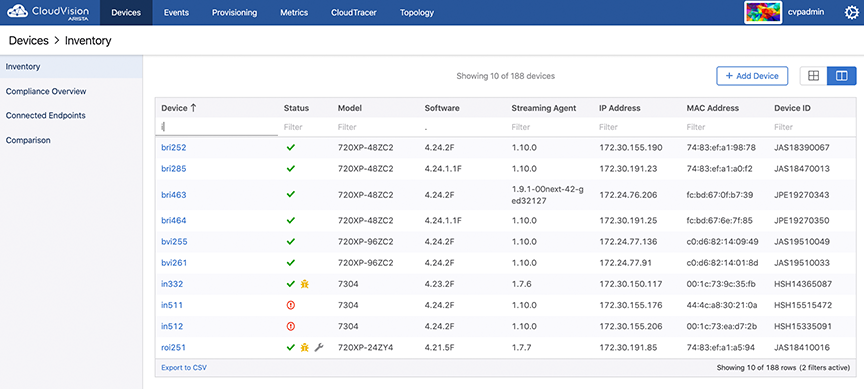Click the bug alert icon for in332
This screenshot has height=389, width=864.
305,284
